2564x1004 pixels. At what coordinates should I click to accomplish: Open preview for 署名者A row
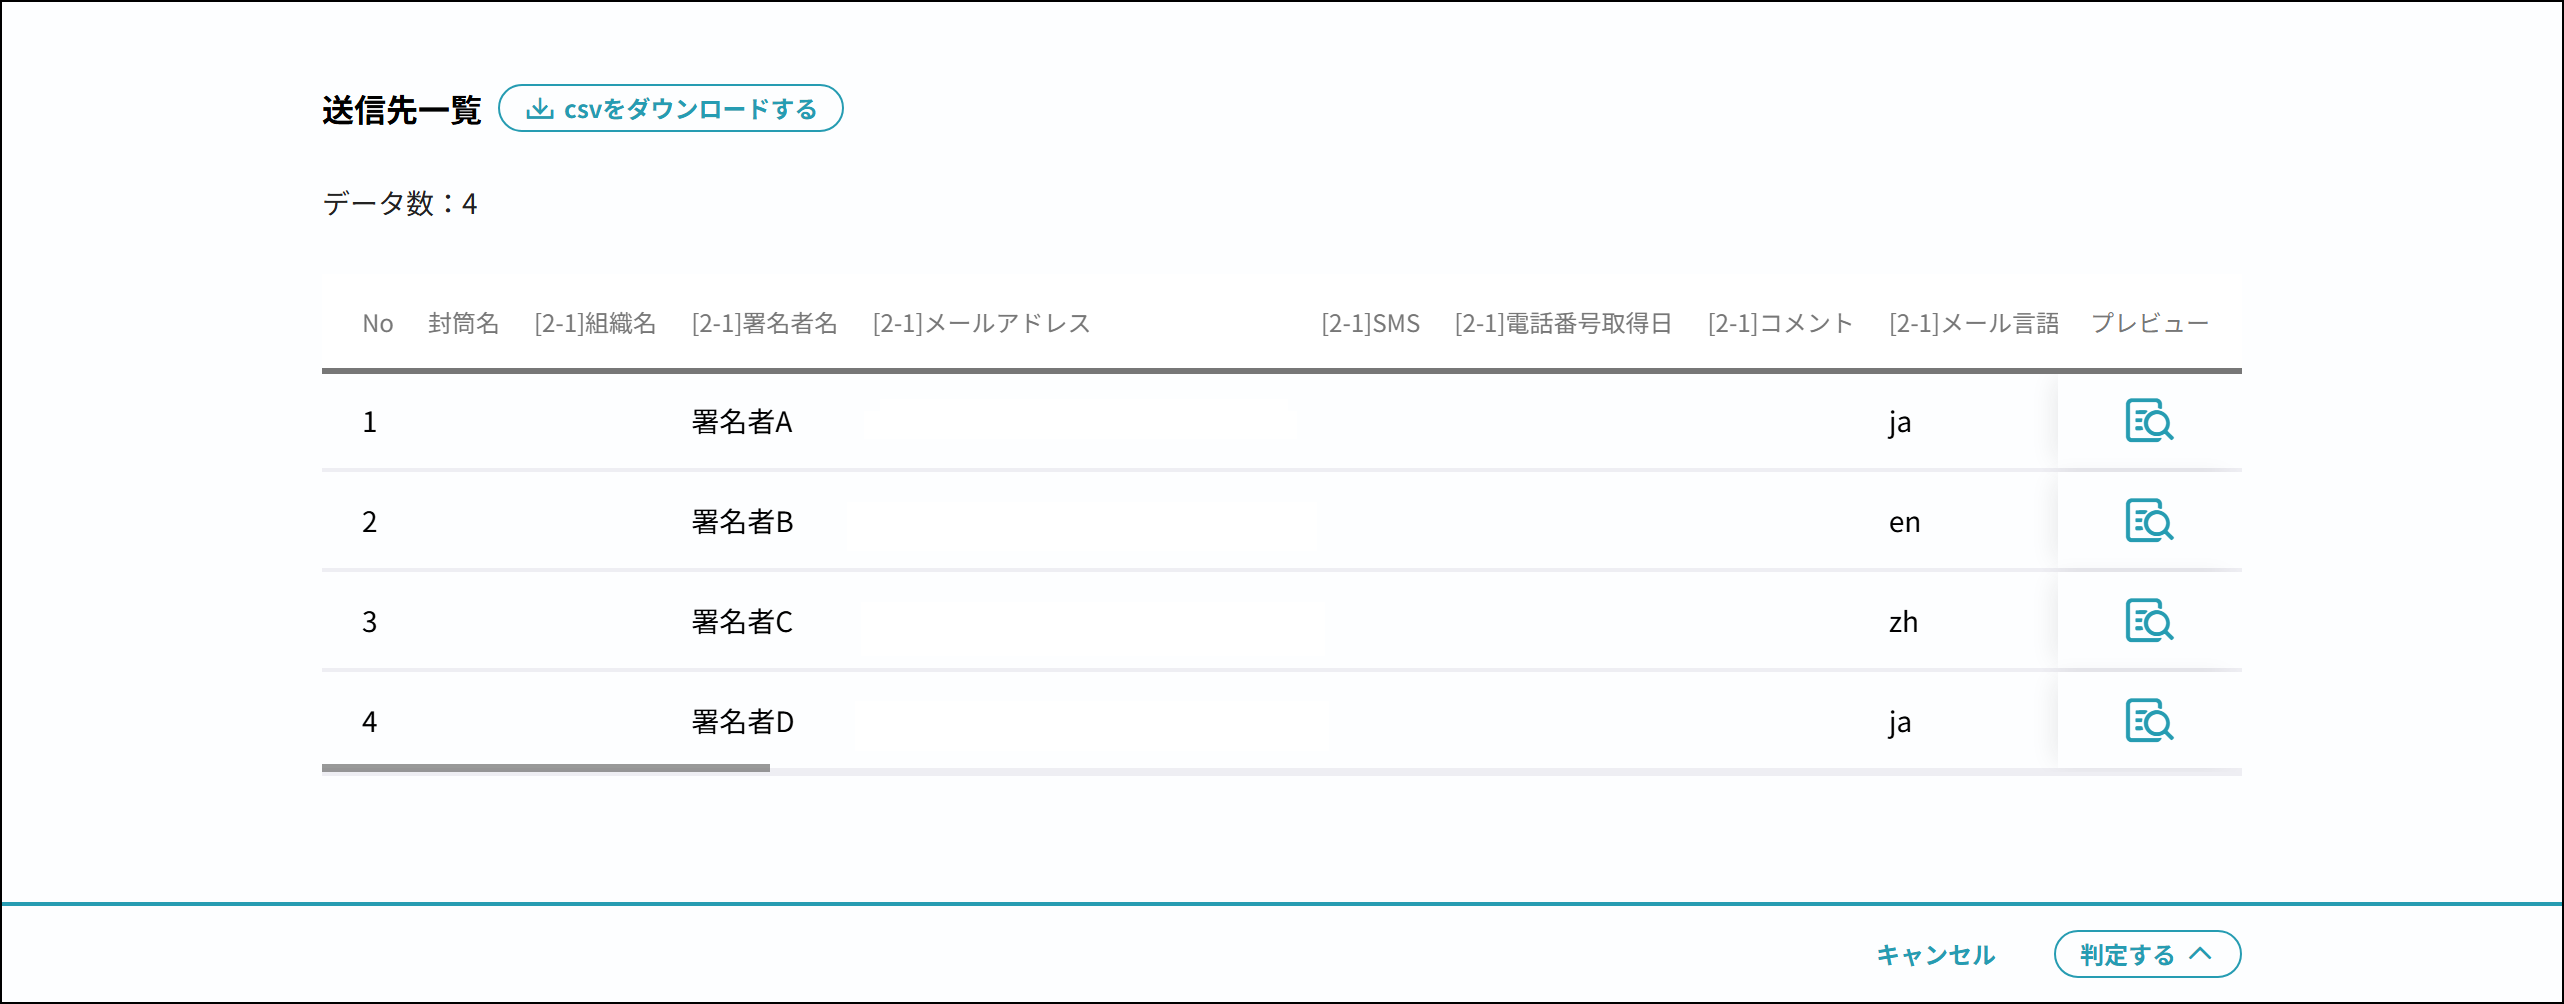tap(2149, 421)
